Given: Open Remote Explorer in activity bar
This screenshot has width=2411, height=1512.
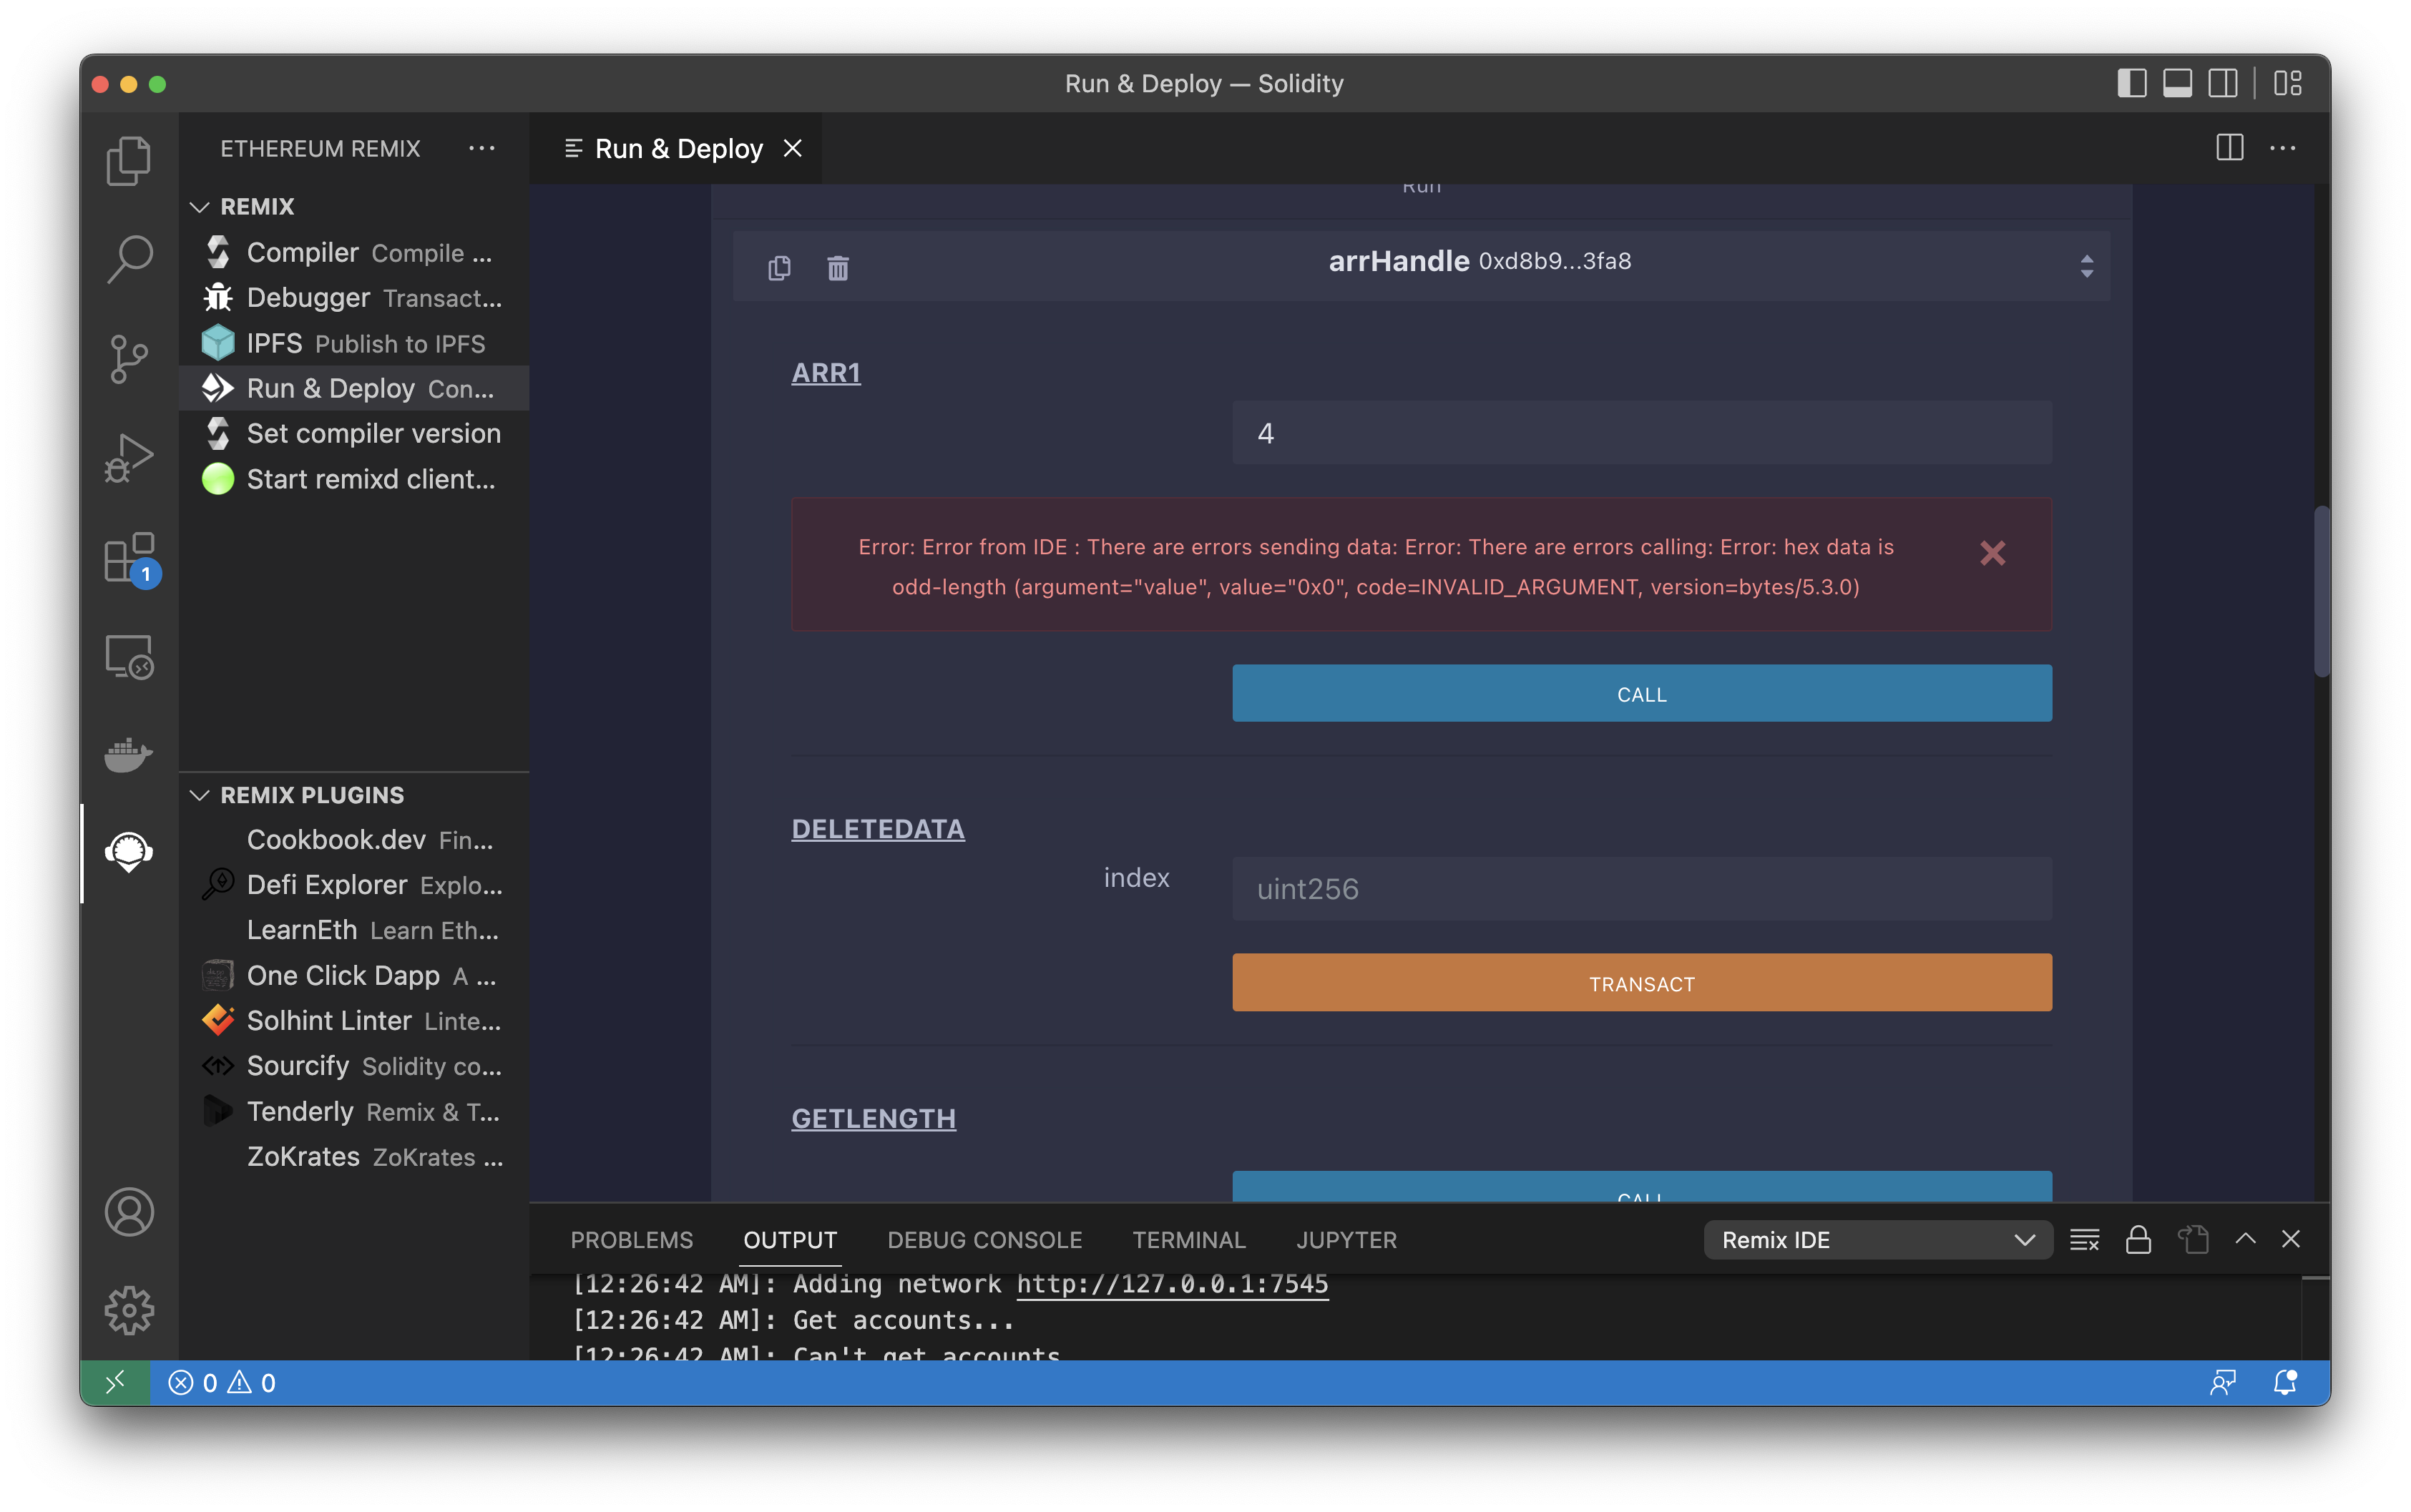Looking at the screenshot, I should click(129, 657).
